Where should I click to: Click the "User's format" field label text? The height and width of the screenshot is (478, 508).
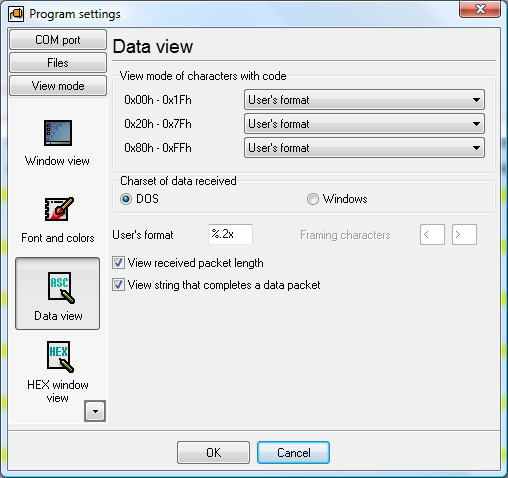pos(143,235)
